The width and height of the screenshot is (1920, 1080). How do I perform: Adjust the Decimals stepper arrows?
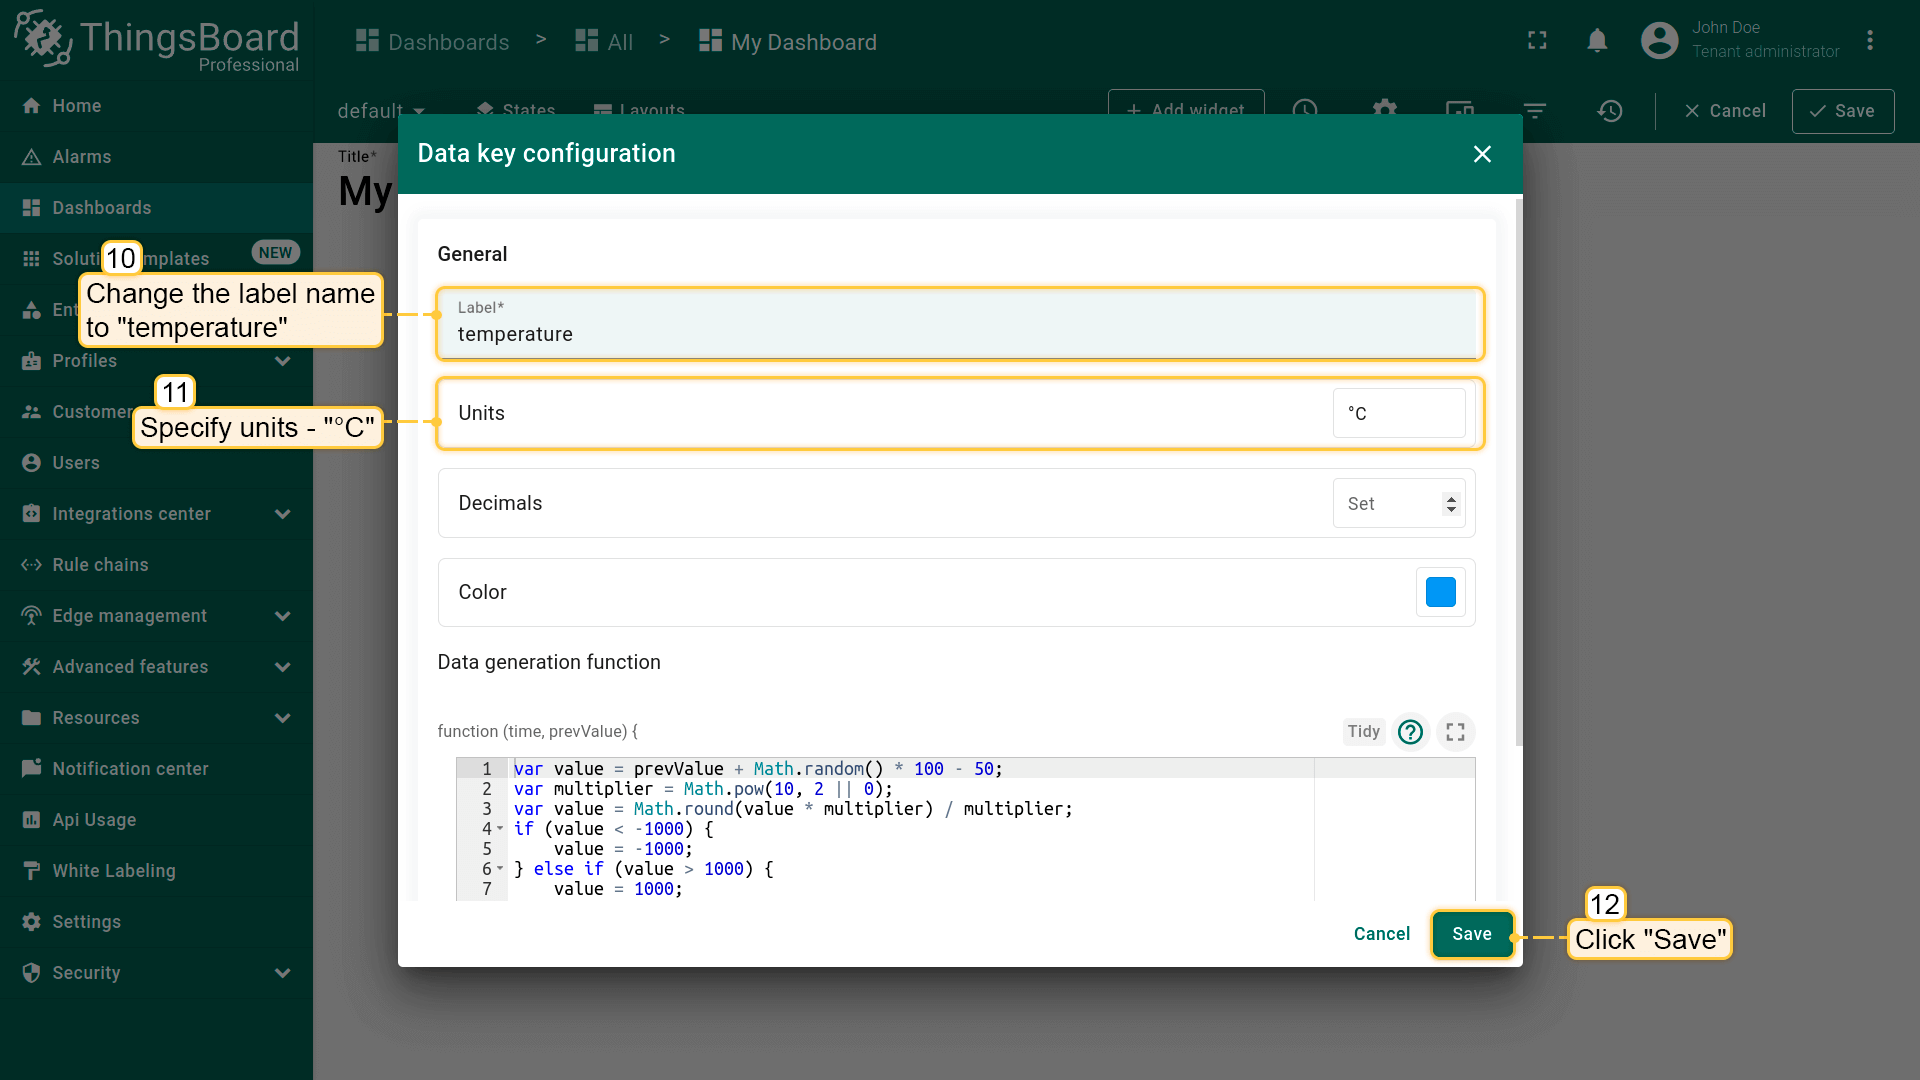[x=1451, y=504]
